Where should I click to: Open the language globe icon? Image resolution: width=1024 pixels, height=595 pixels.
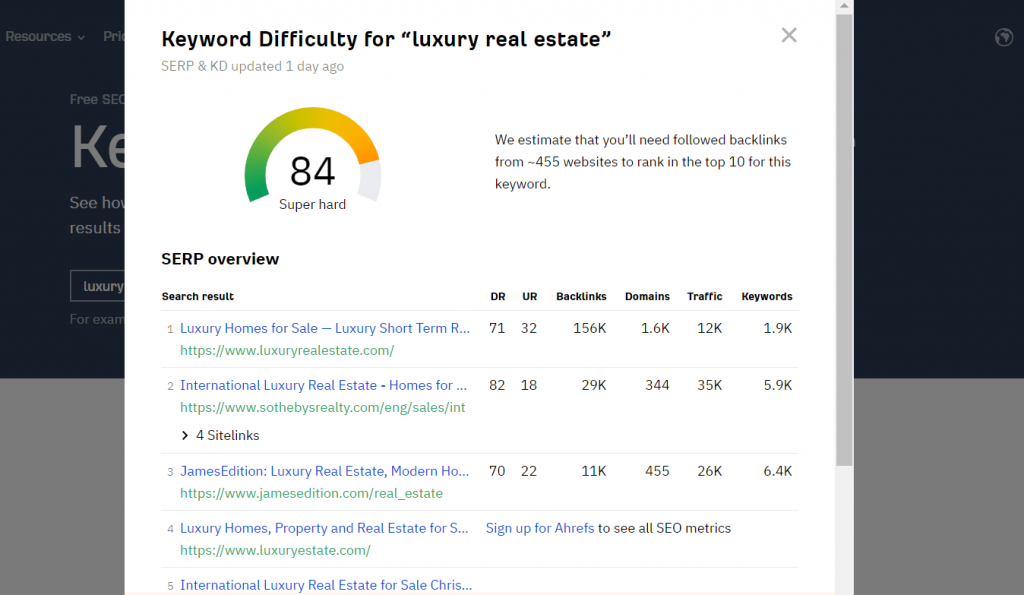(x=1004, y=37)
